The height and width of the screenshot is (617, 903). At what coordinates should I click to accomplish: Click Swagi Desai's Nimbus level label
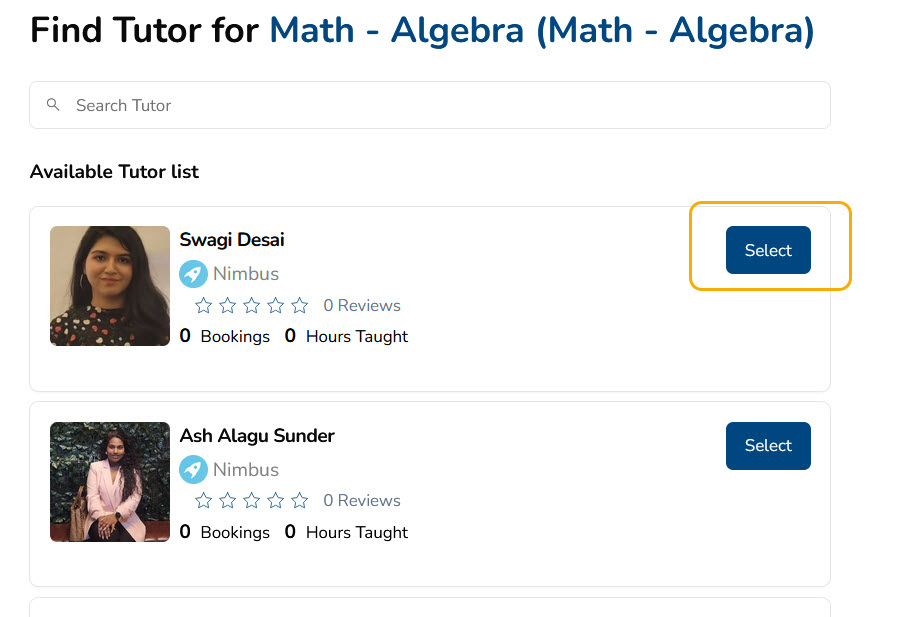[246, 274]
